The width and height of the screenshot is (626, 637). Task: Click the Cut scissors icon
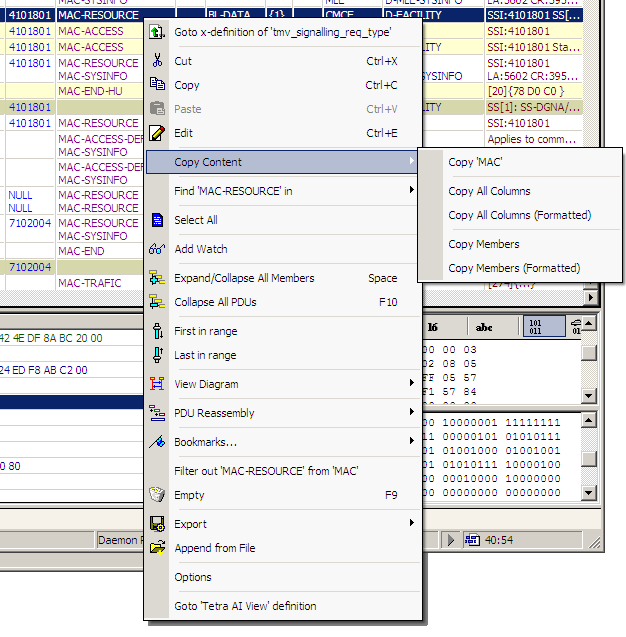[x=156, y=61]
